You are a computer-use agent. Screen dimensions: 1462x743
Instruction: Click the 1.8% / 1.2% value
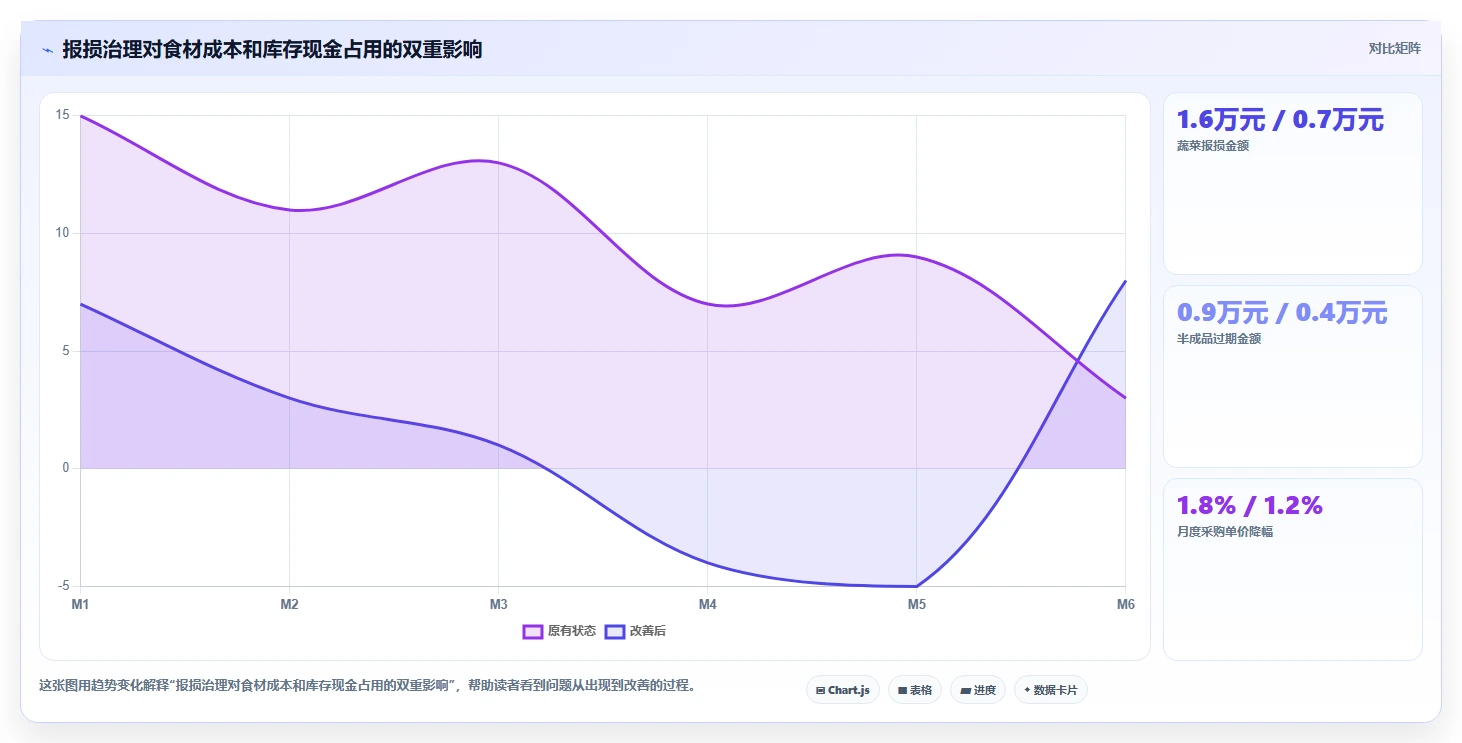coord(1250,506)
